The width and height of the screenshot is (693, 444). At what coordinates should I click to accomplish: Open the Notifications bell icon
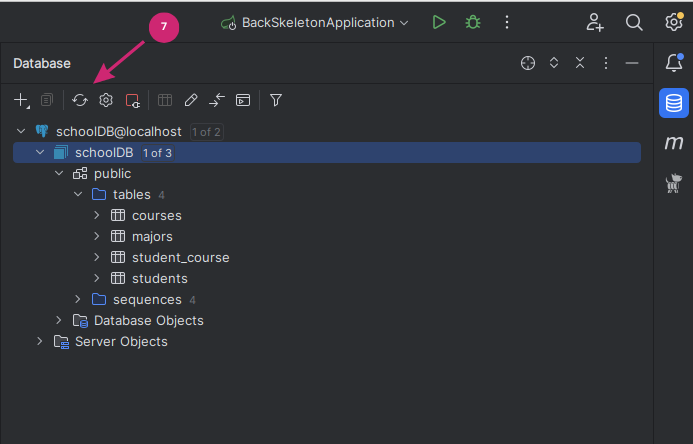[x=674, y=63]
